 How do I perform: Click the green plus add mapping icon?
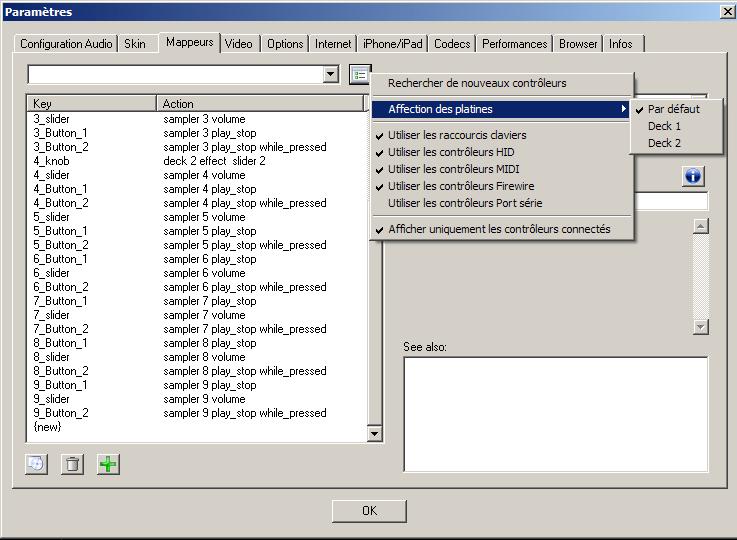coord(108,464)
